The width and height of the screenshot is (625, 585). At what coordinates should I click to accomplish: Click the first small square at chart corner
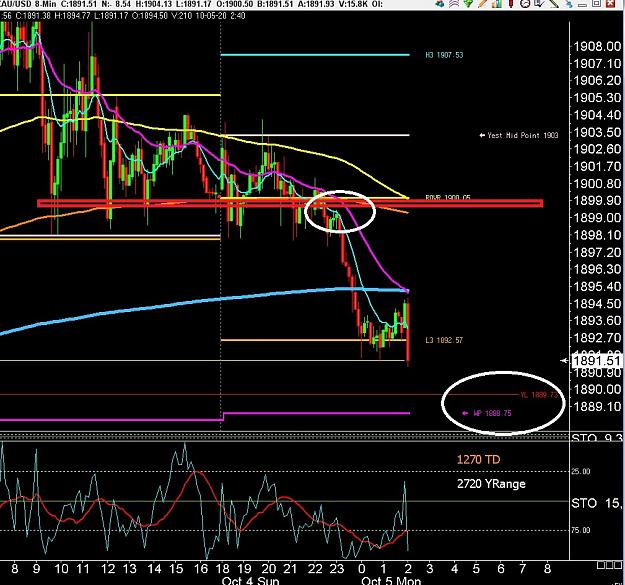[x=600, y=565]
